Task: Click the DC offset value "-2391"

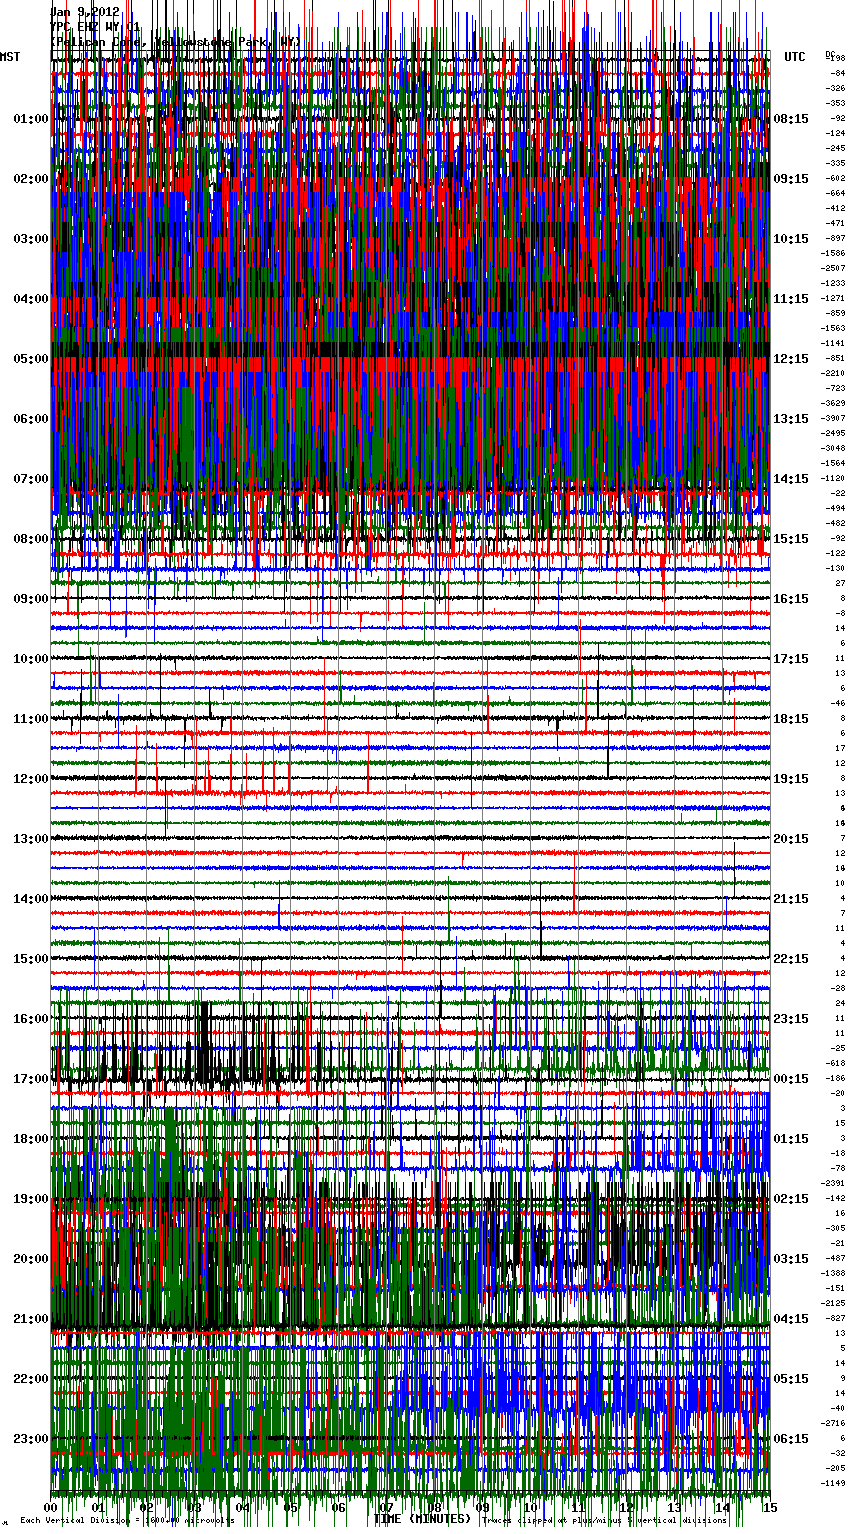Action: point(833,1183)
